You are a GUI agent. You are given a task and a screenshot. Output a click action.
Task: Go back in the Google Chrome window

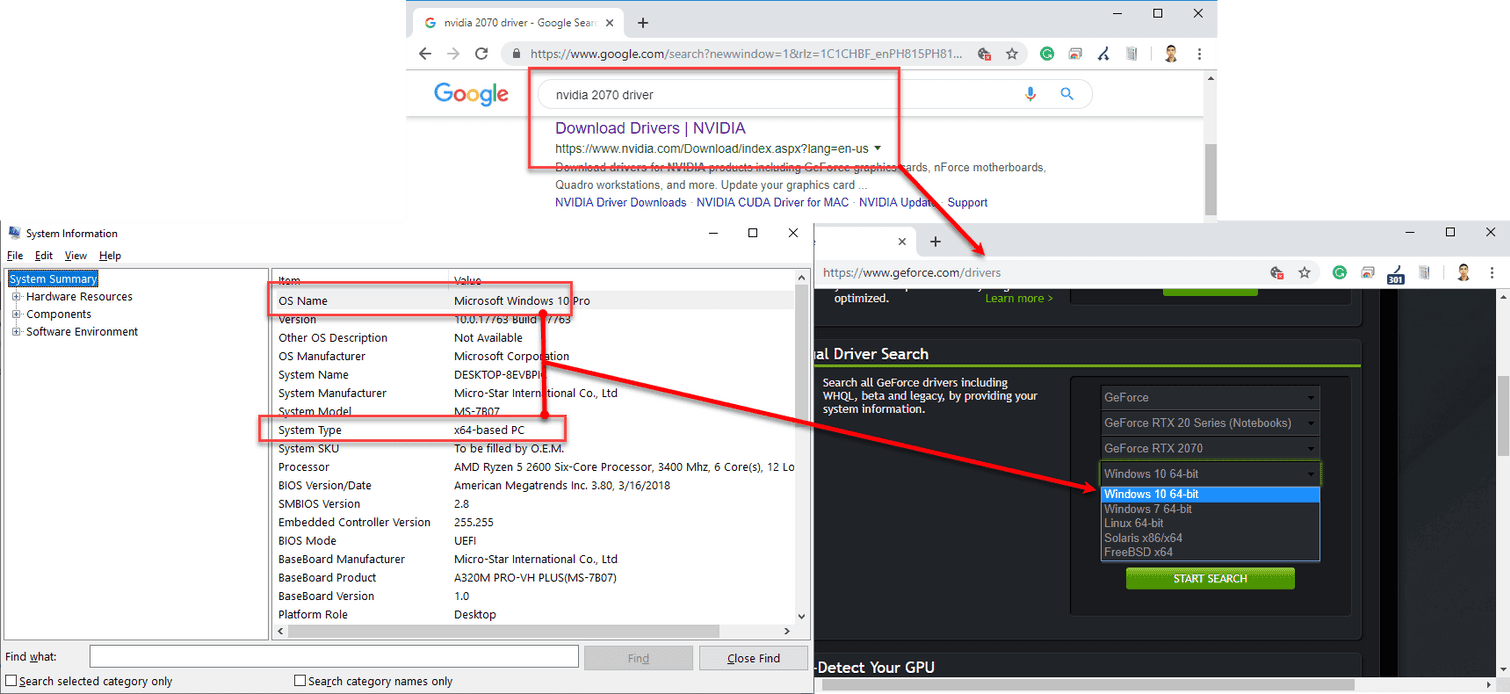coord(425,54)
